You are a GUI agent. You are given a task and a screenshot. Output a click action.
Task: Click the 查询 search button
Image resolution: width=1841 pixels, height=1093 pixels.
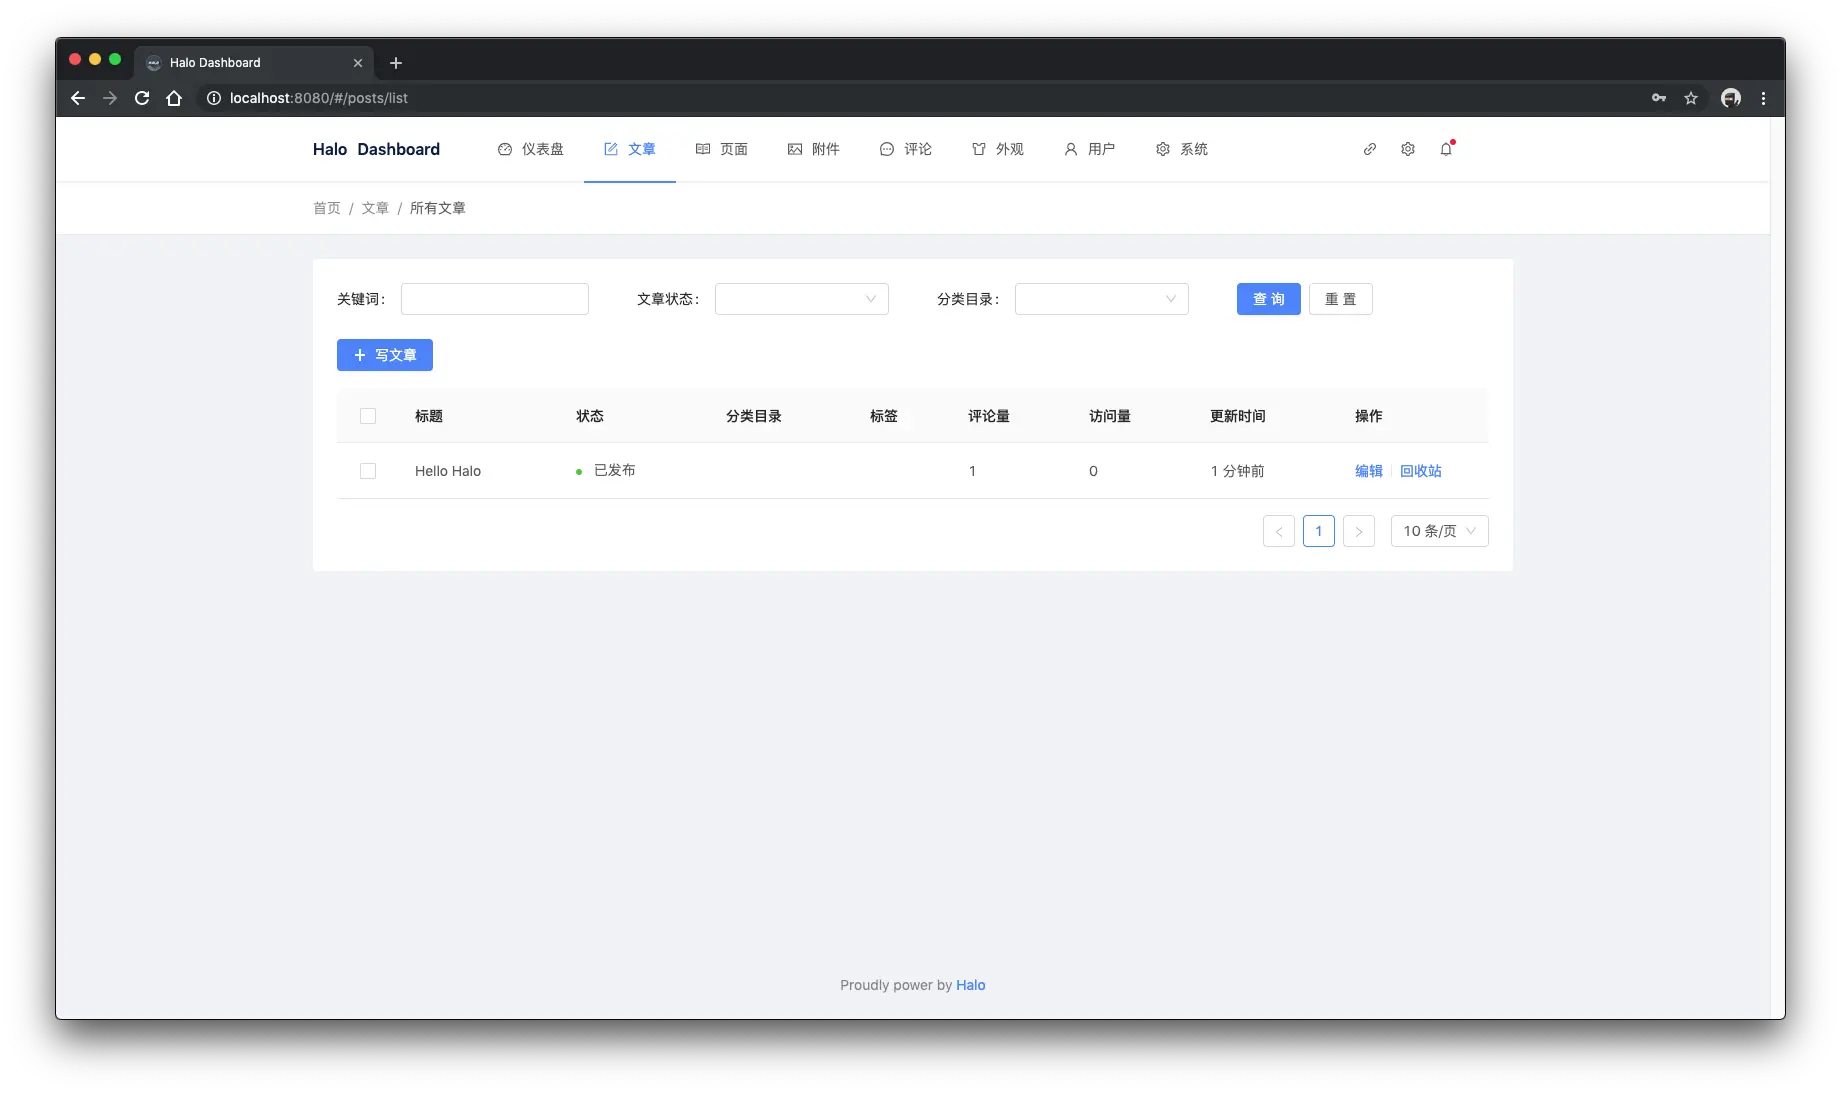(x=1269, y=299)
